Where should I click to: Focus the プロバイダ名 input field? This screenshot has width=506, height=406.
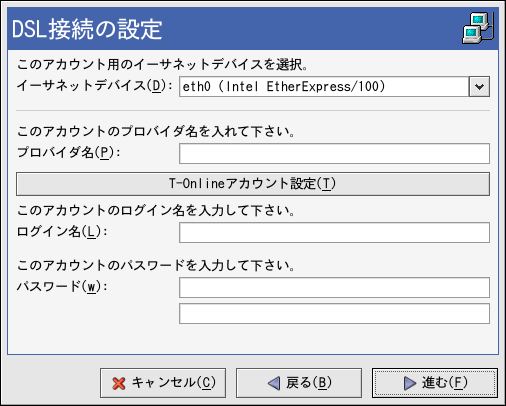click(334, 153)
